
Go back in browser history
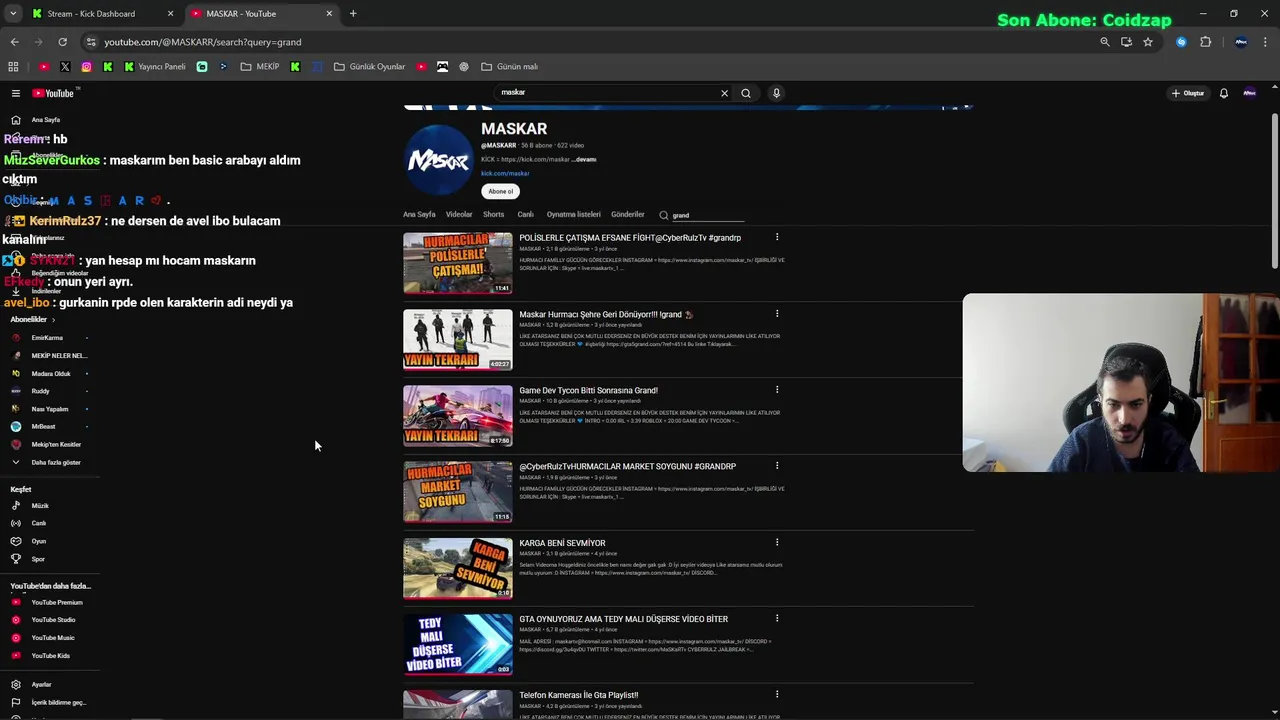[14, 42]
